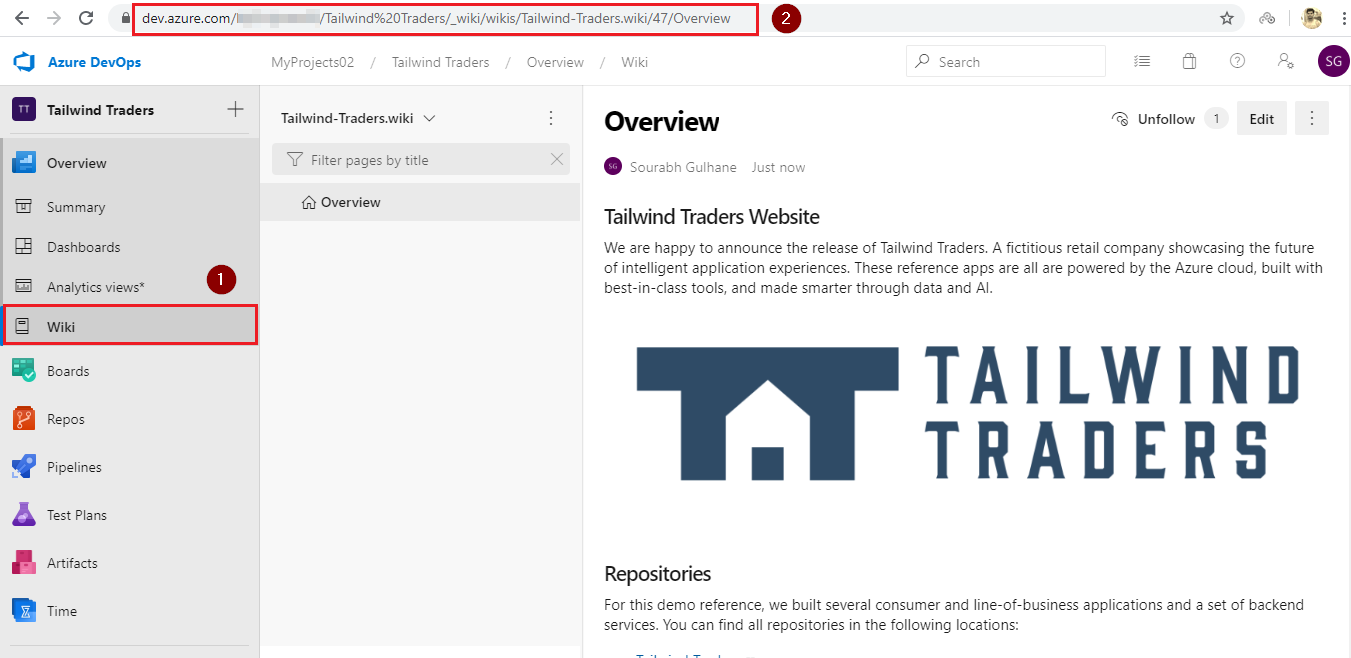
Task: Reload the page with refresh icon
Action: [x=86, y=18]
